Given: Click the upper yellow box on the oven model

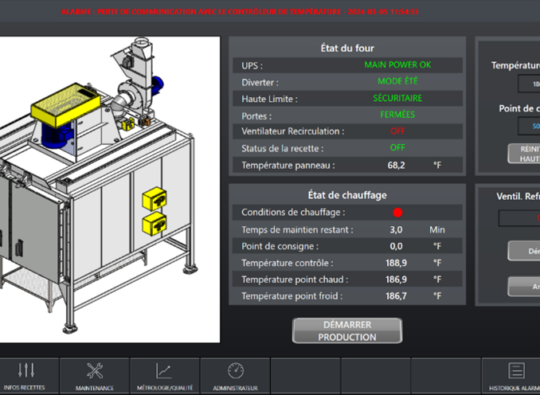Looking at the screenshot, I should pos(155,198).
